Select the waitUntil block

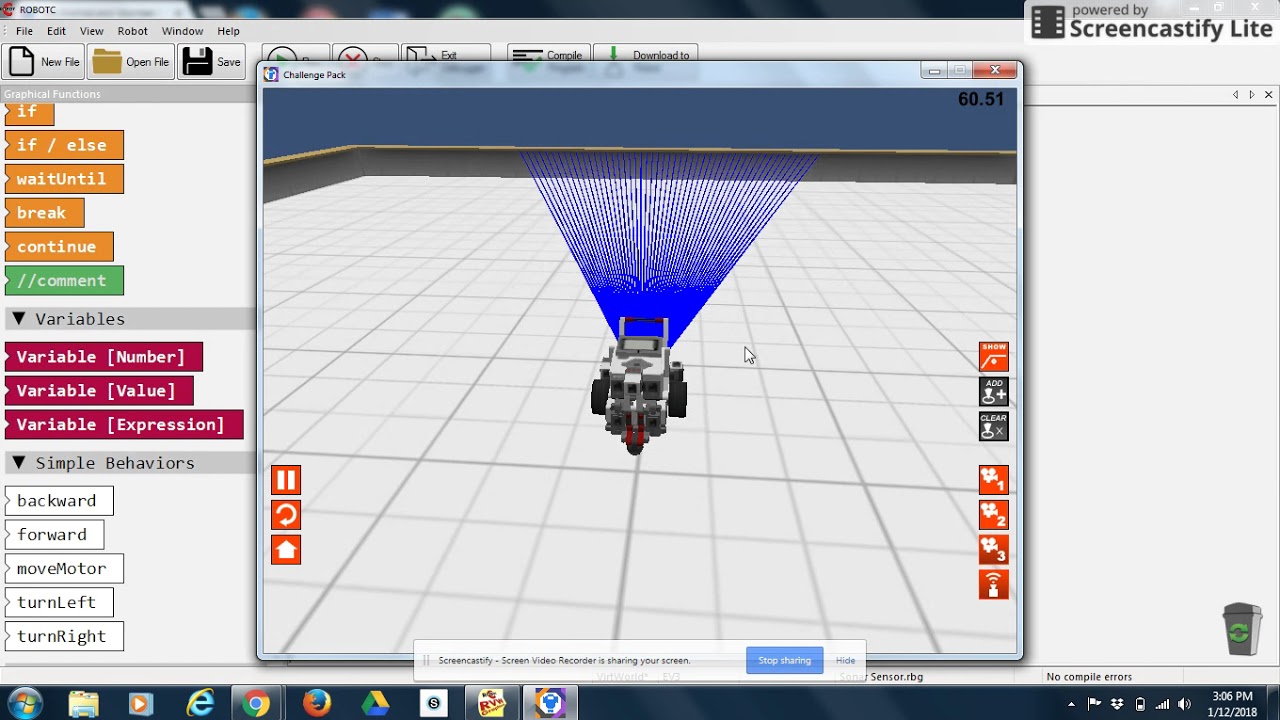click(64, 179)
